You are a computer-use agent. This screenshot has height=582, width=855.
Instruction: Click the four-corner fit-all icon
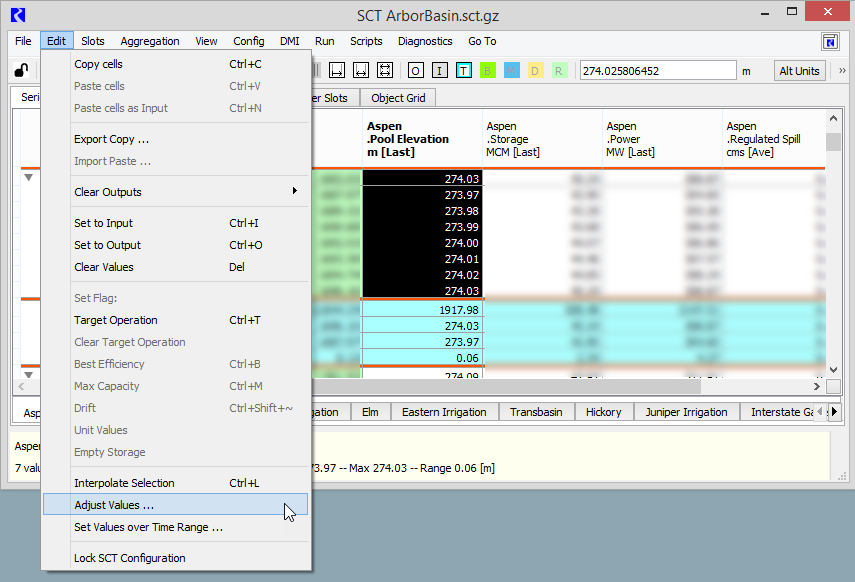(x=385, y=71)
